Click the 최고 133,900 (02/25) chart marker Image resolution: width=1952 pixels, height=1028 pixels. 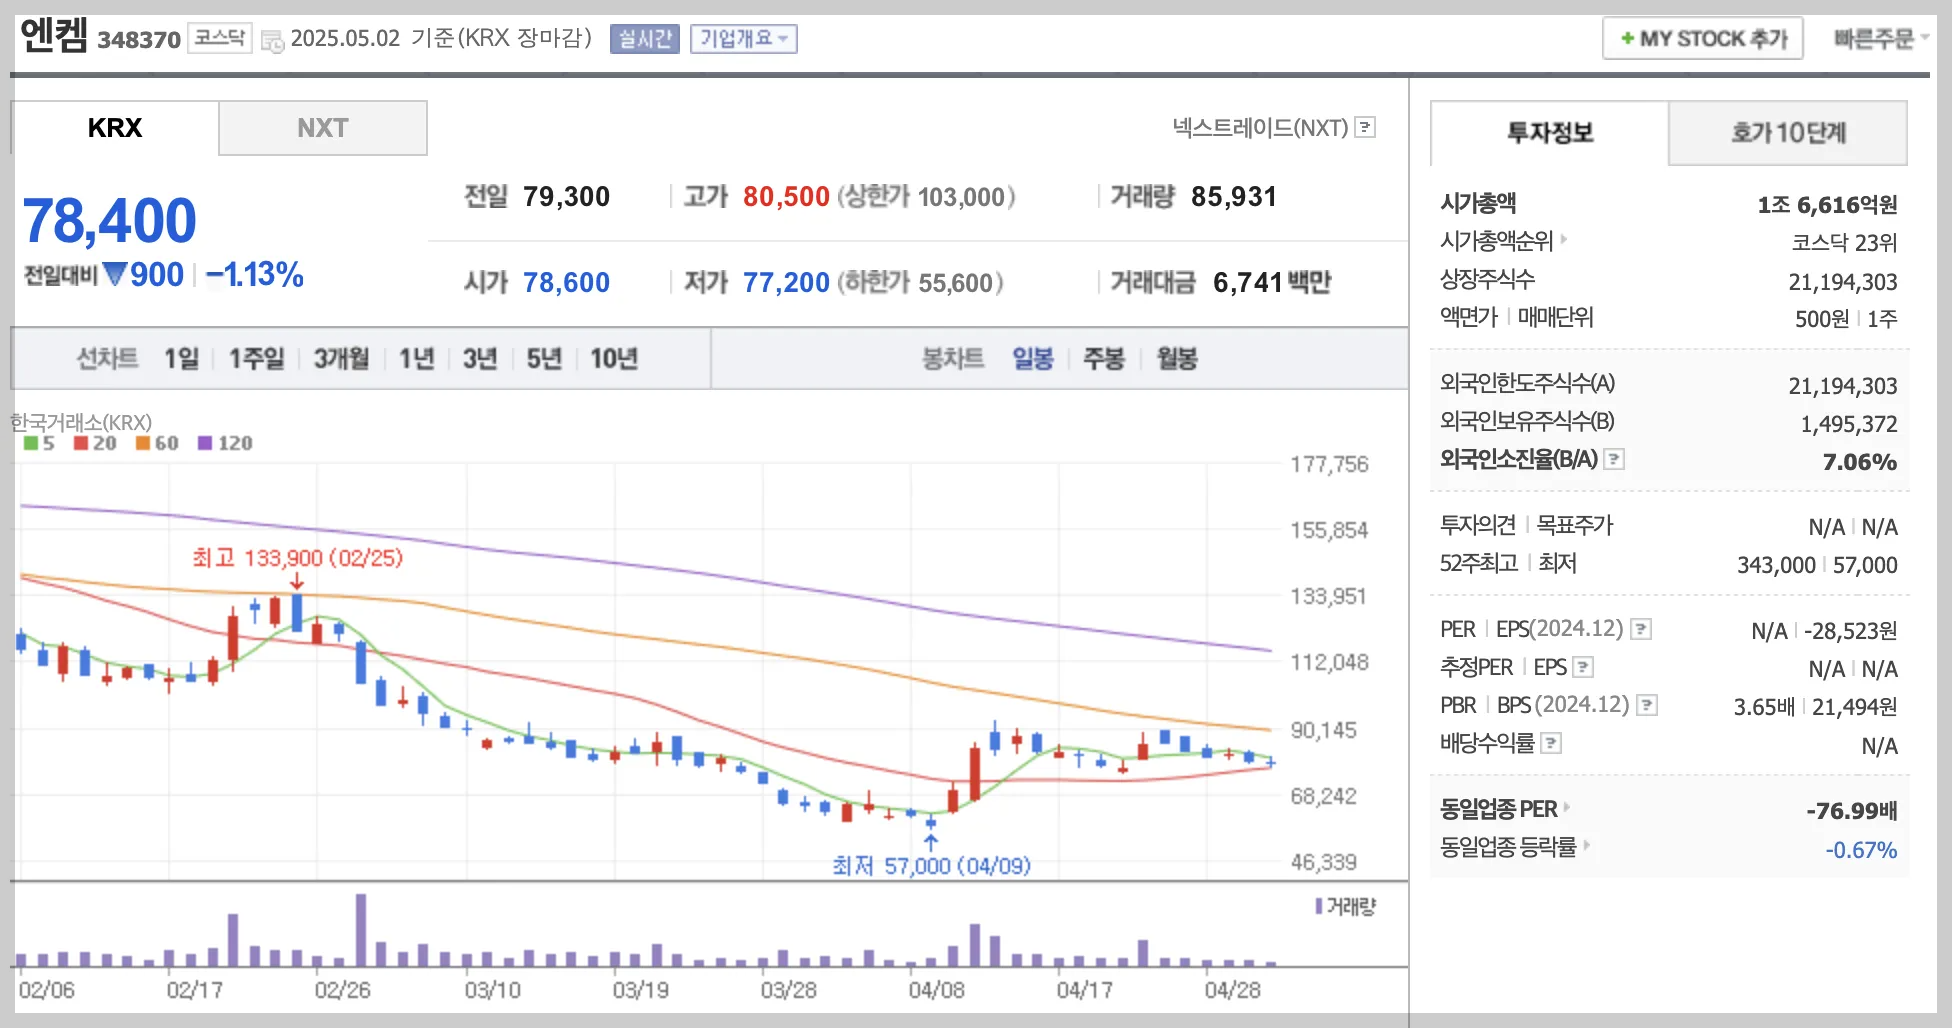click(297, 558)
